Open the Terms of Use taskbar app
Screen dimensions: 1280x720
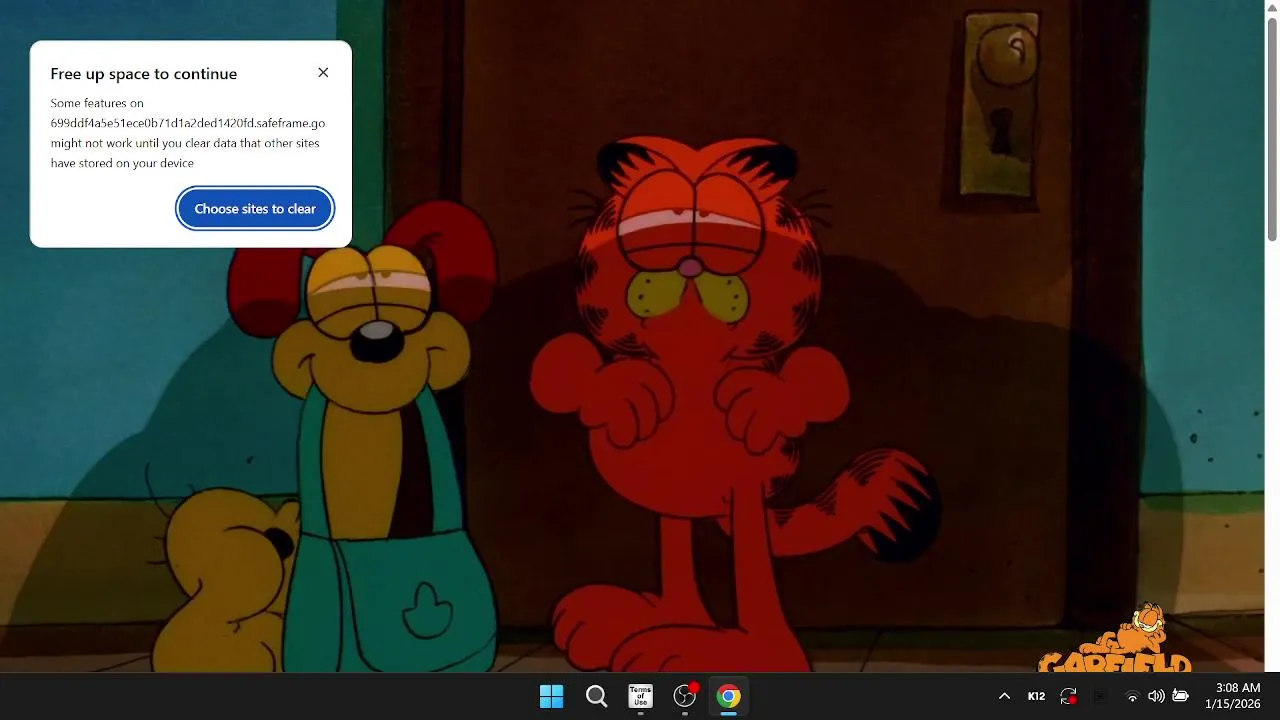(640, 696)
